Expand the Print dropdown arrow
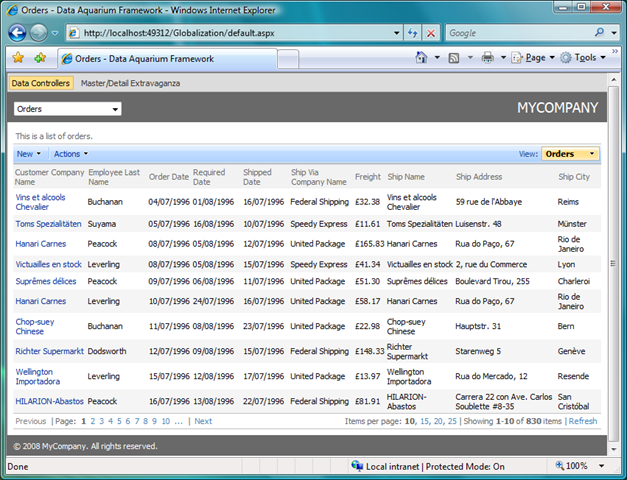Screen dimensions: 627x480 point(503,58)
